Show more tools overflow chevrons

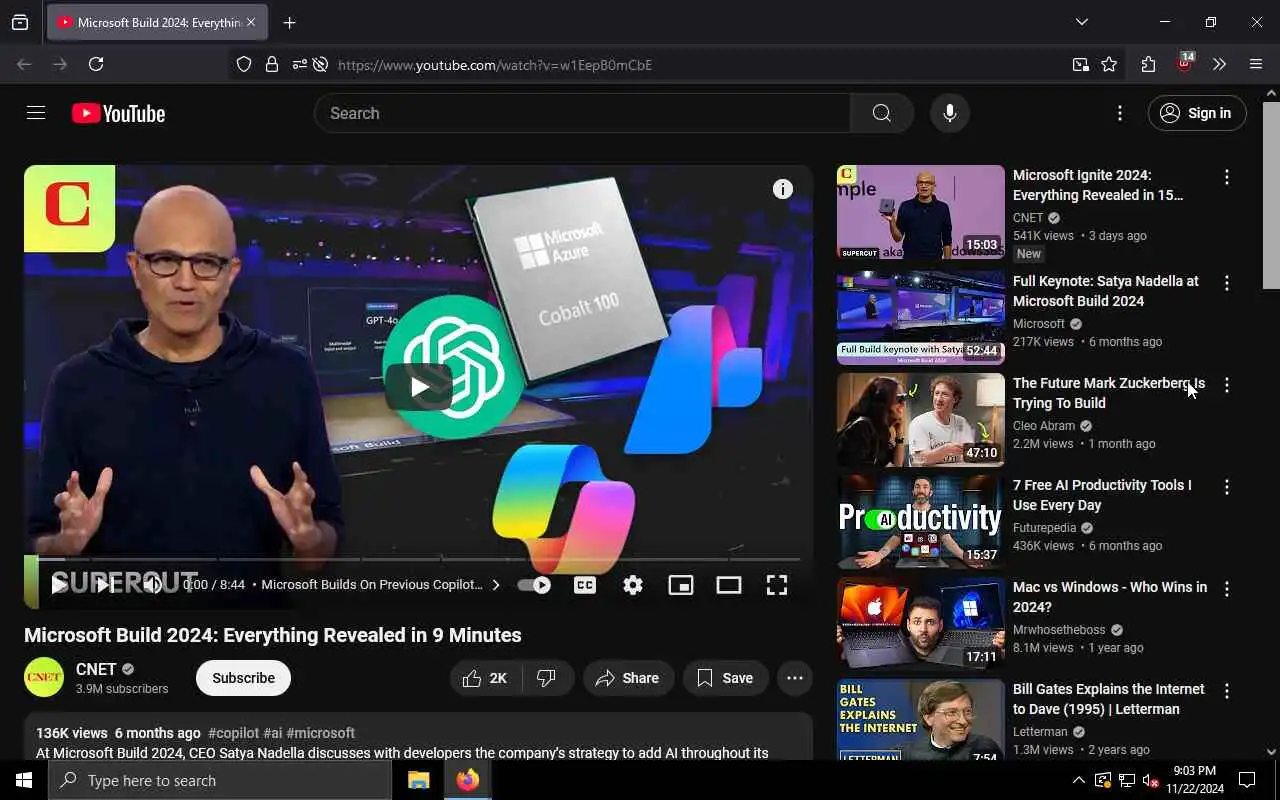(1219, 64)
